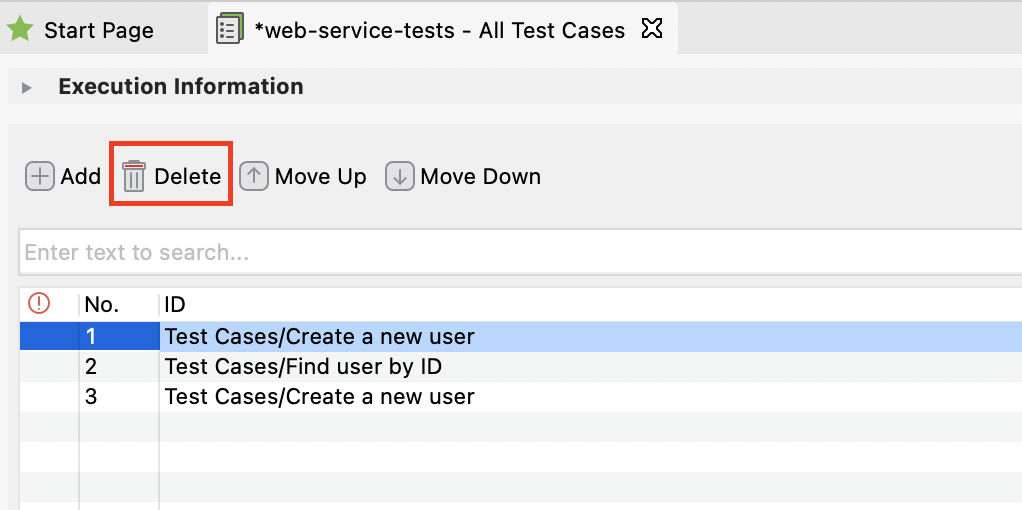Click the Move Up arrow icon

coord(254,177)
